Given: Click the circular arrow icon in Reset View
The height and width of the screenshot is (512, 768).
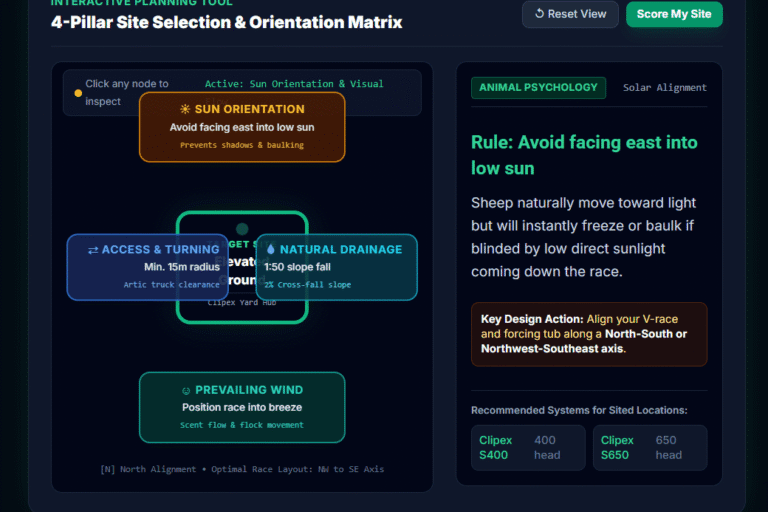Looking at the screenshot, I should click(539, 14).
